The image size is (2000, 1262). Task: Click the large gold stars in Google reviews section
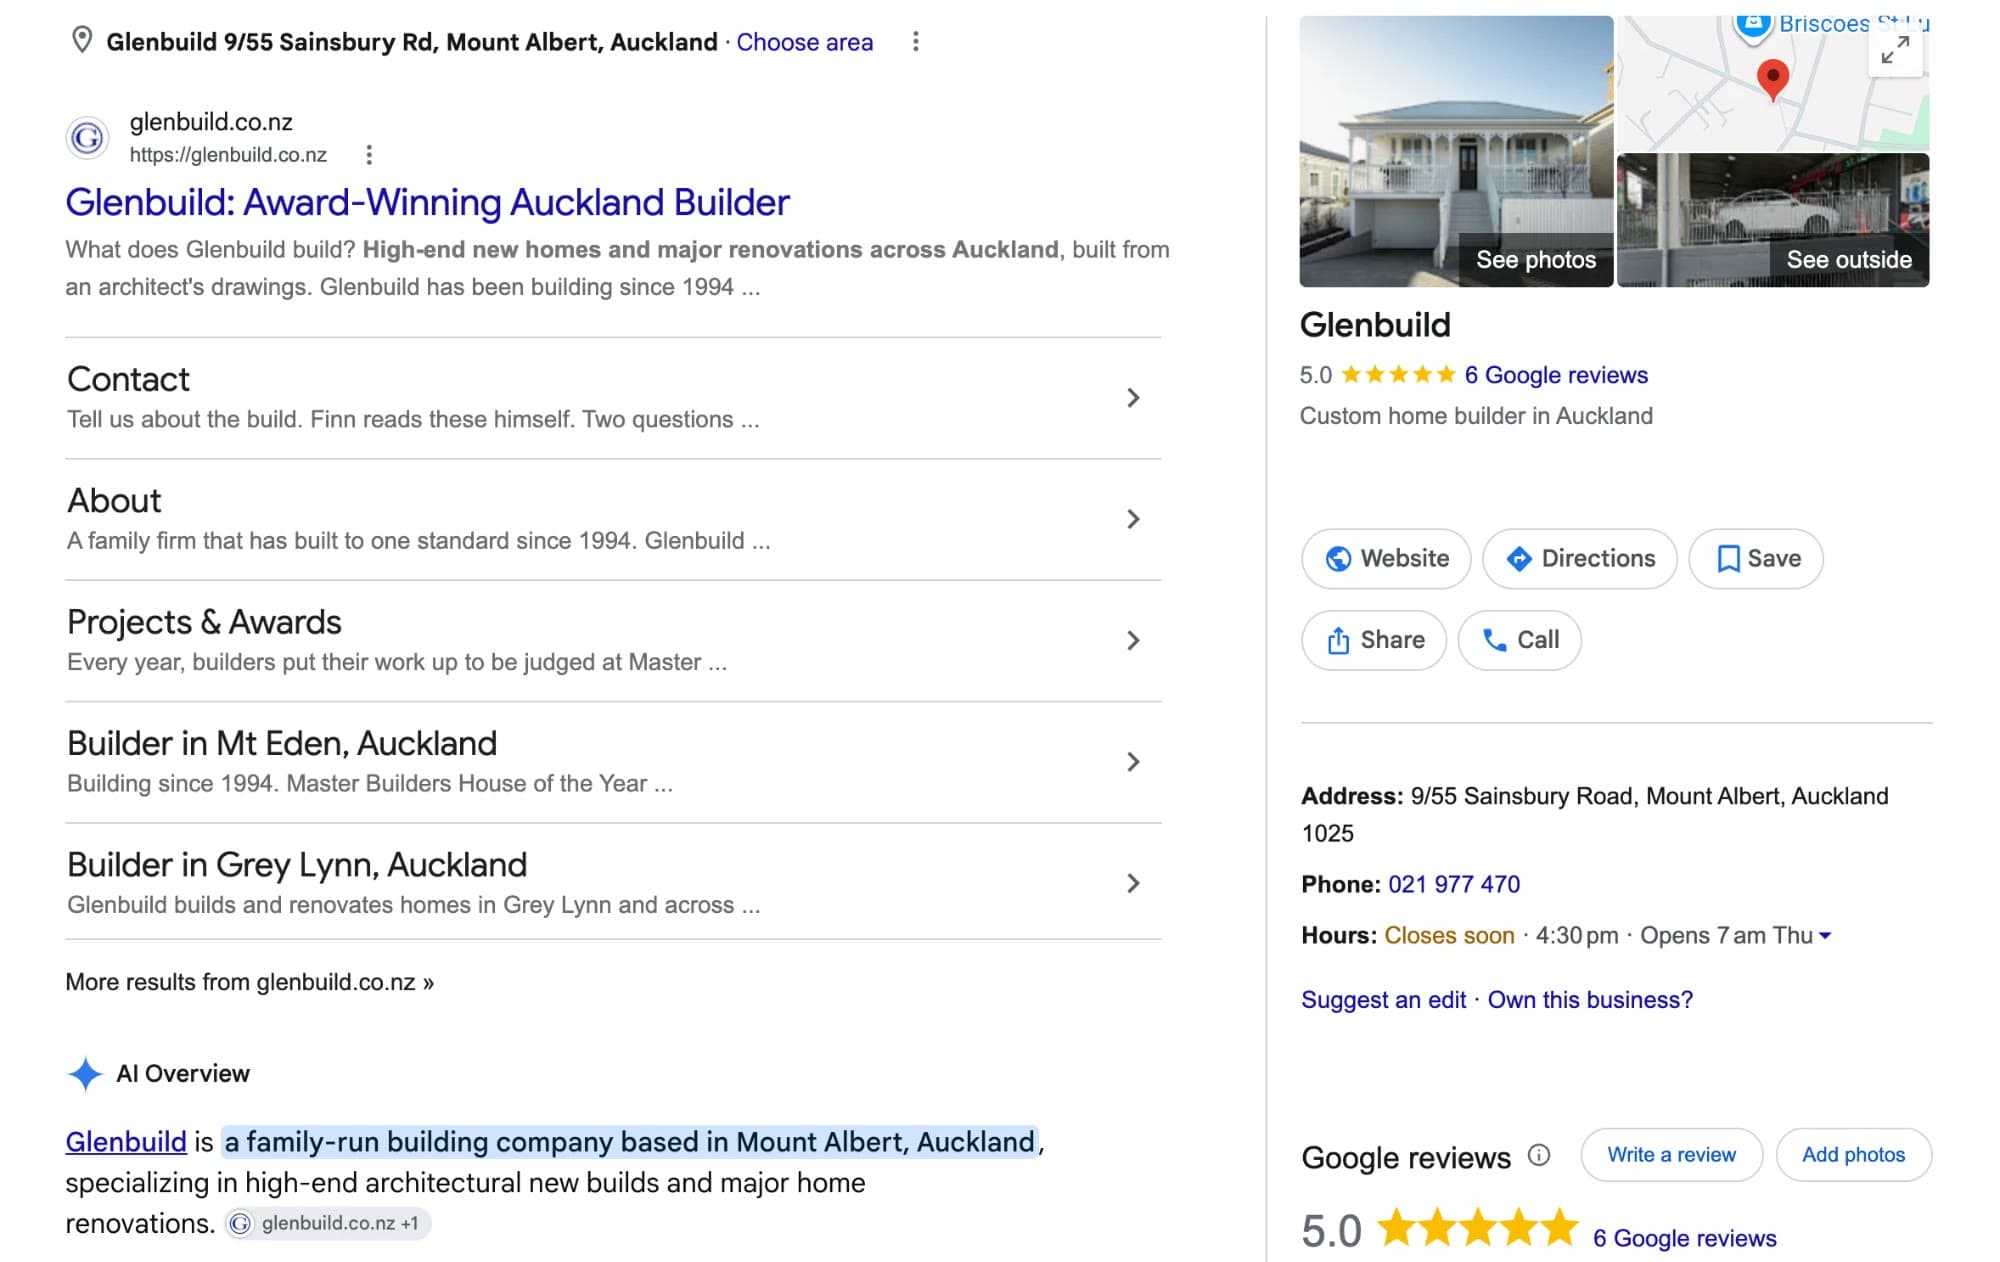click(1477, 1228)
